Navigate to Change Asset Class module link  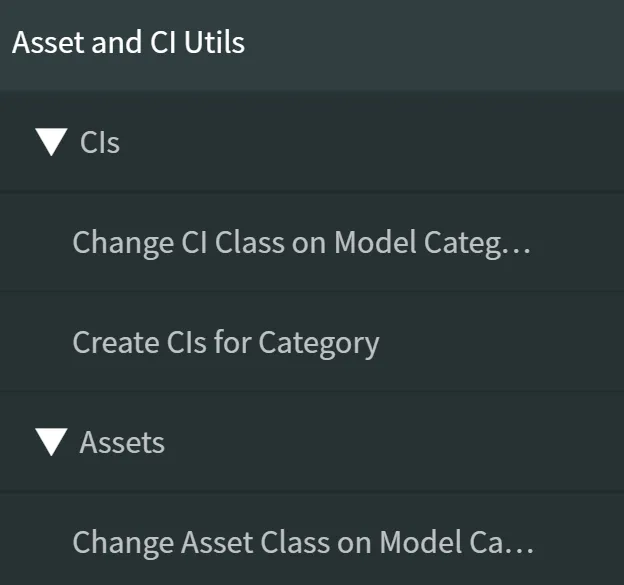303,542
